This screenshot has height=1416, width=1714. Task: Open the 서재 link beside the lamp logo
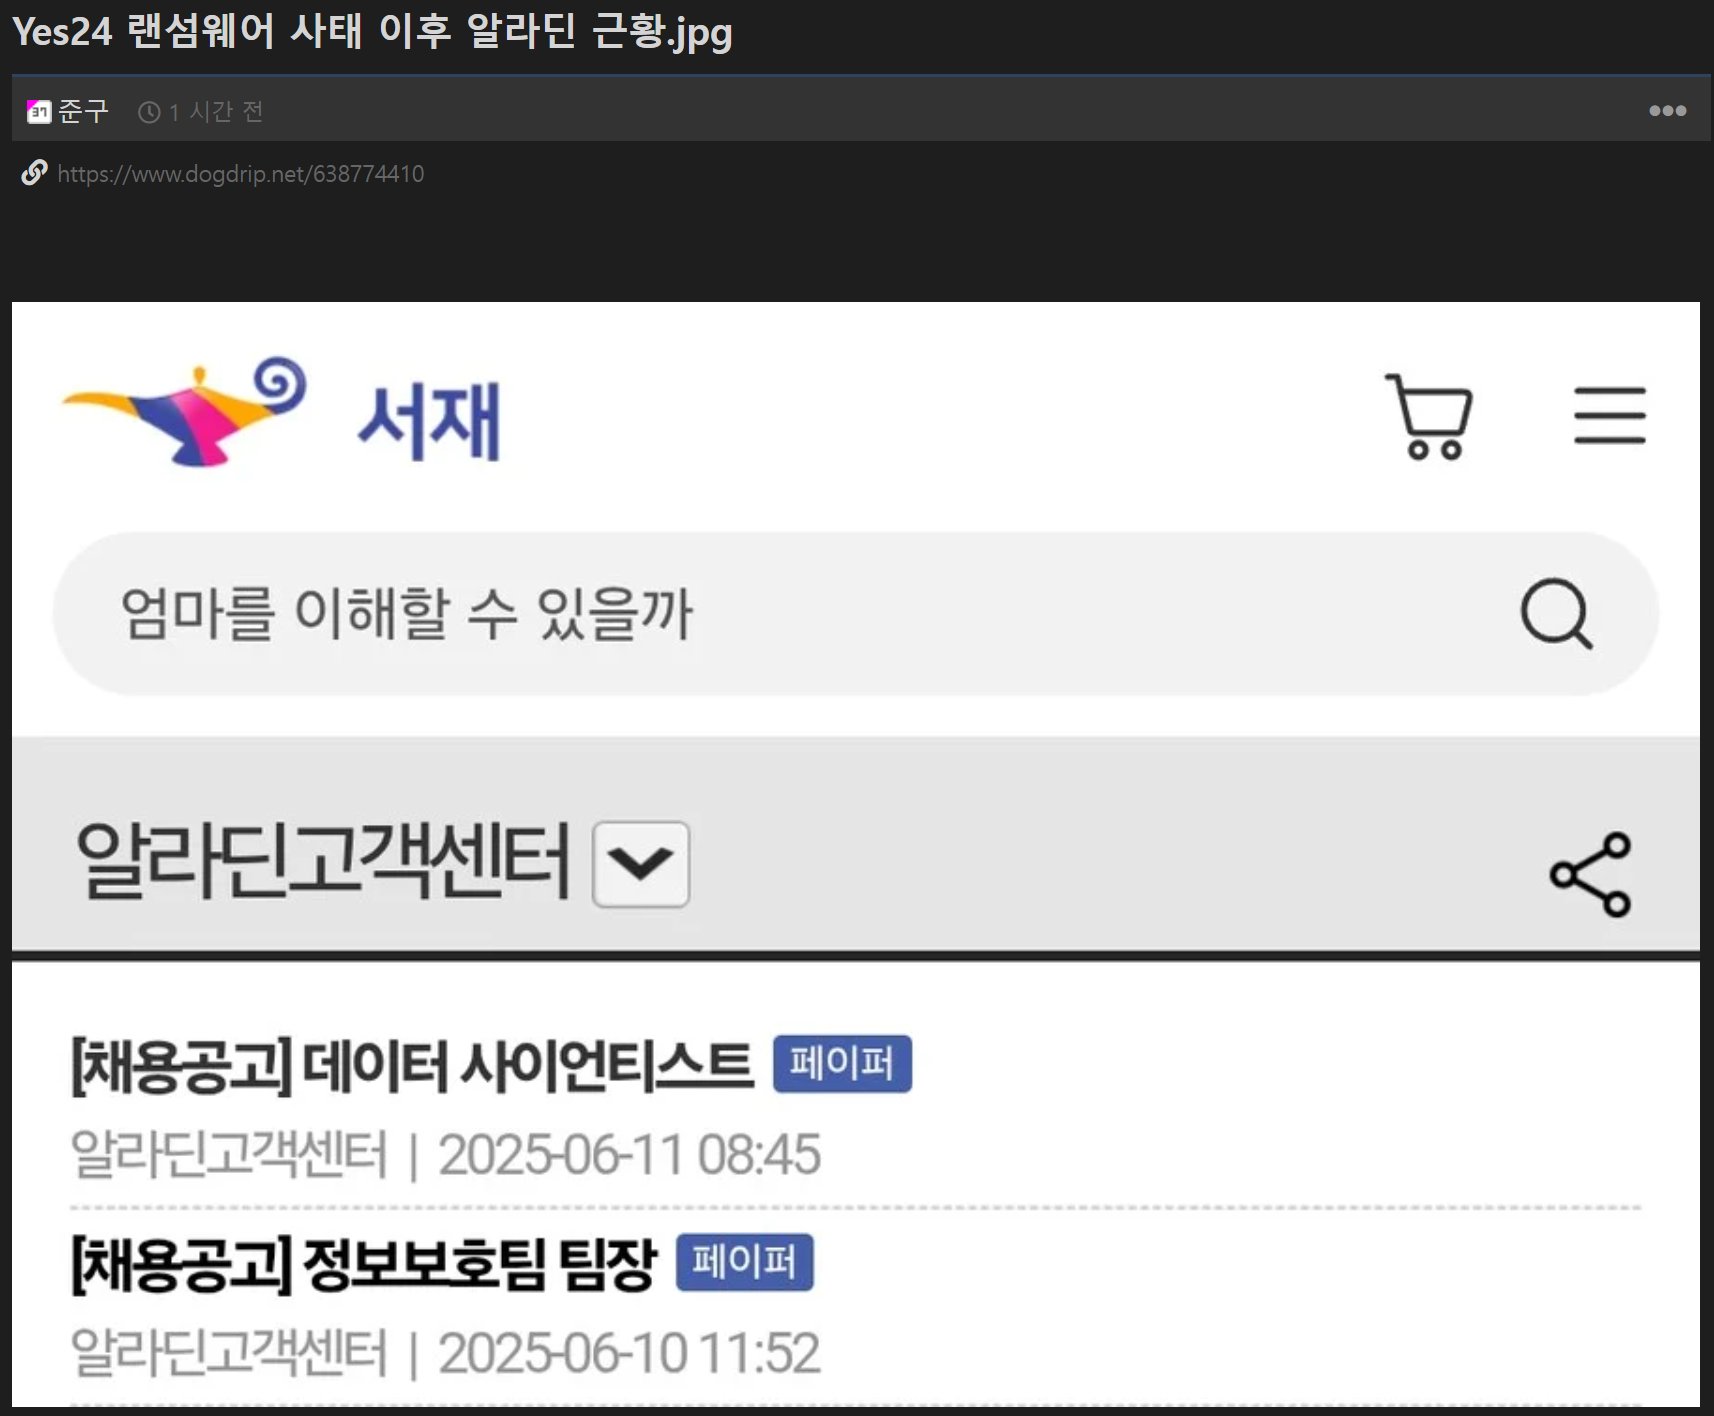pyautogui.click(x=429, y=422)
